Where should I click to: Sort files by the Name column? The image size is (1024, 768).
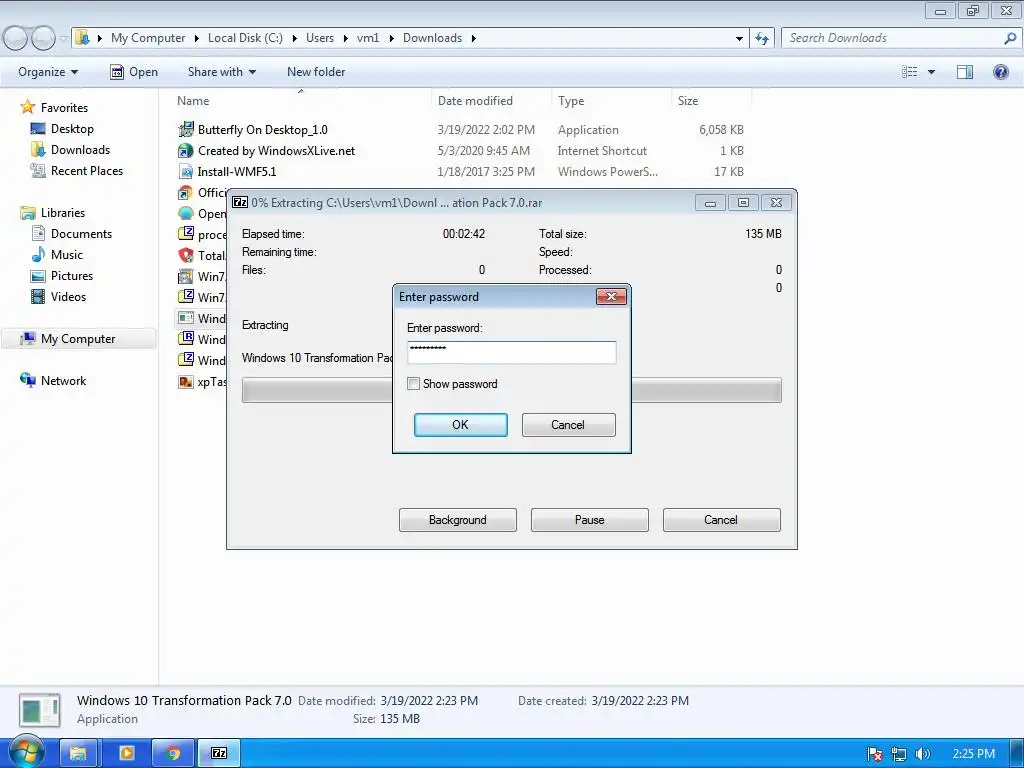click(193, 101)
